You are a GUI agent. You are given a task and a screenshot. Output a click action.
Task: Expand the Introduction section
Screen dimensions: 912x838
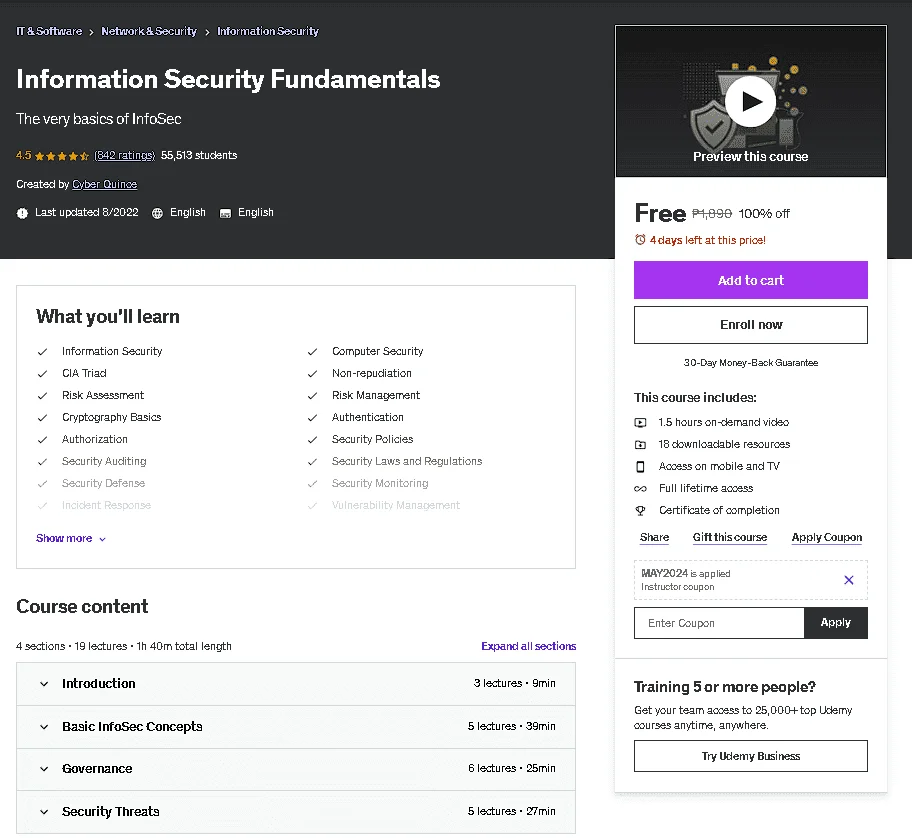coord(296,683)
